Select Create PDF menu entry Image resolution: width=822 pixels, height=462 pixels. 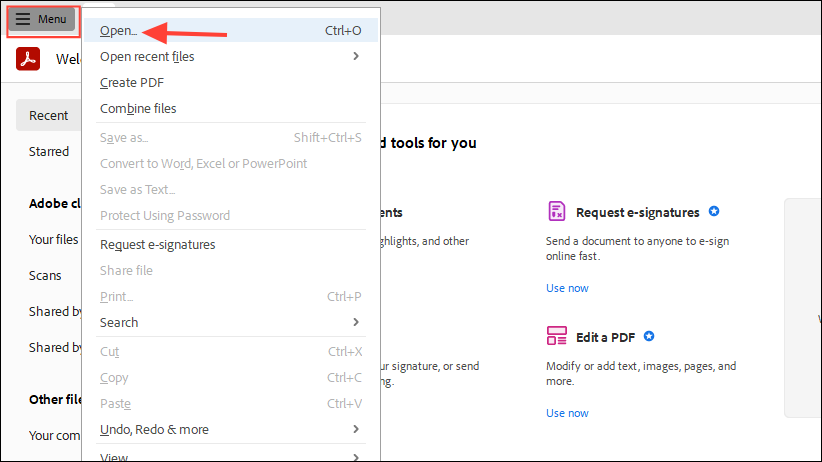point(132,83)
